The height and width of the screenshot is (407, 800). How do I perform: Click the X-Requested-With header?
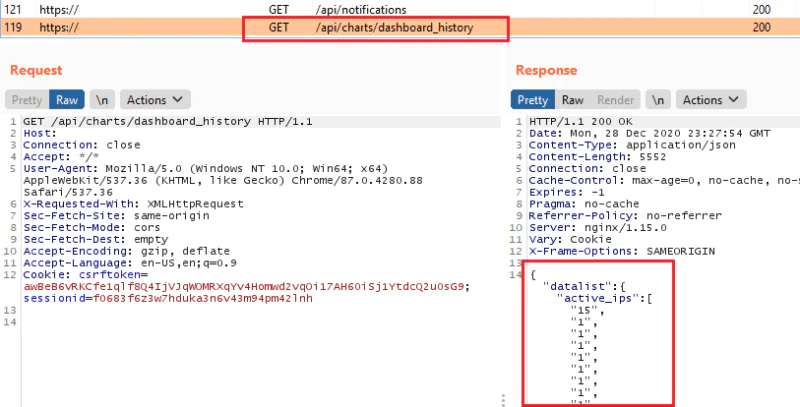[134, 204]
